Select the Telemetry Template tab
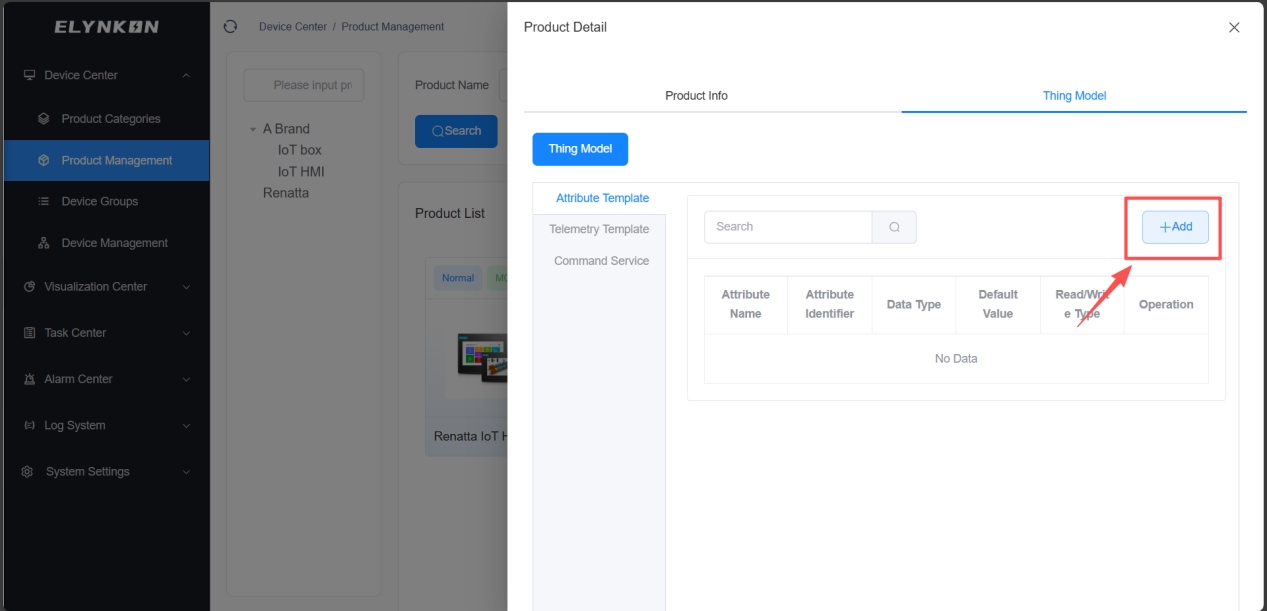The width and height of the screenshot is (1267, 611). coord(599,229)
